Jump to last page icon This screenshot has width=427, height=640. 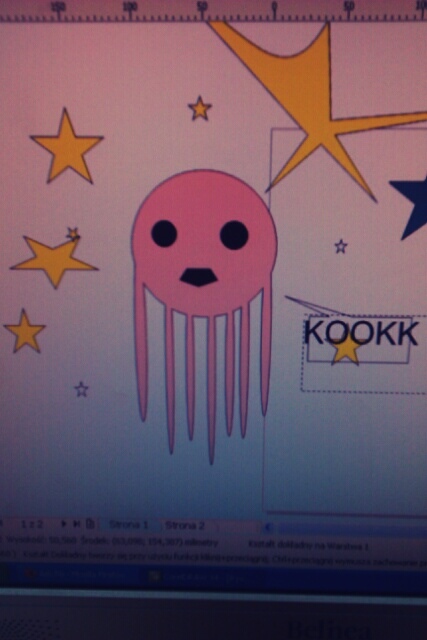(76, 524)
